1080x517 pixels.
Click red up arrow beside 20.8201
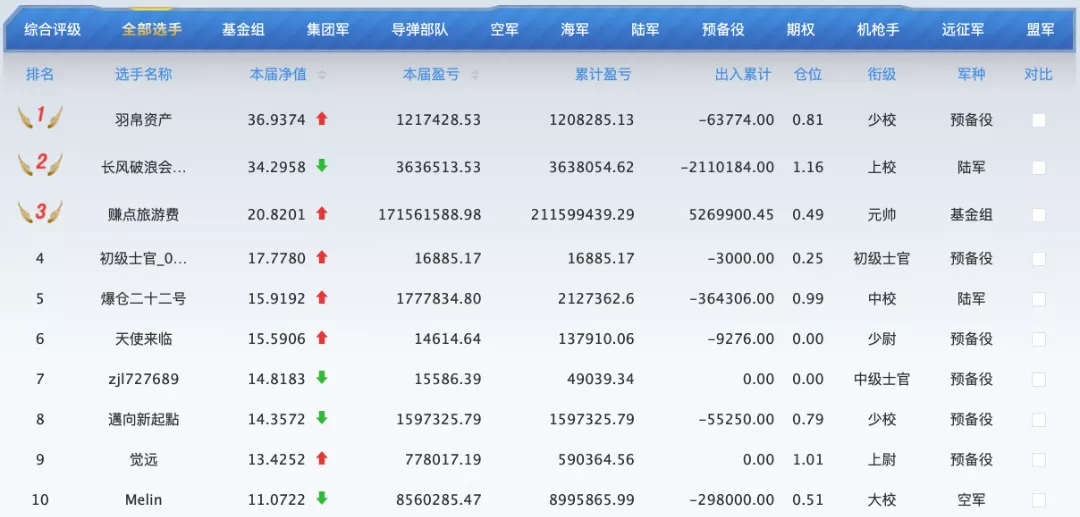322,213
